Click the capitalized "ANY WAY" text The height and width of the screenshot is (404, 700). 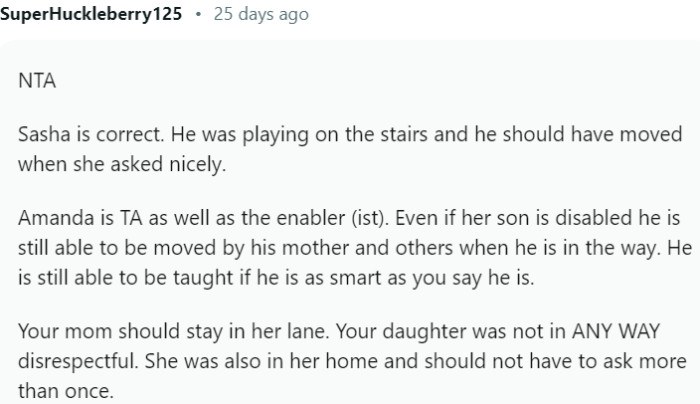[616, 331]
